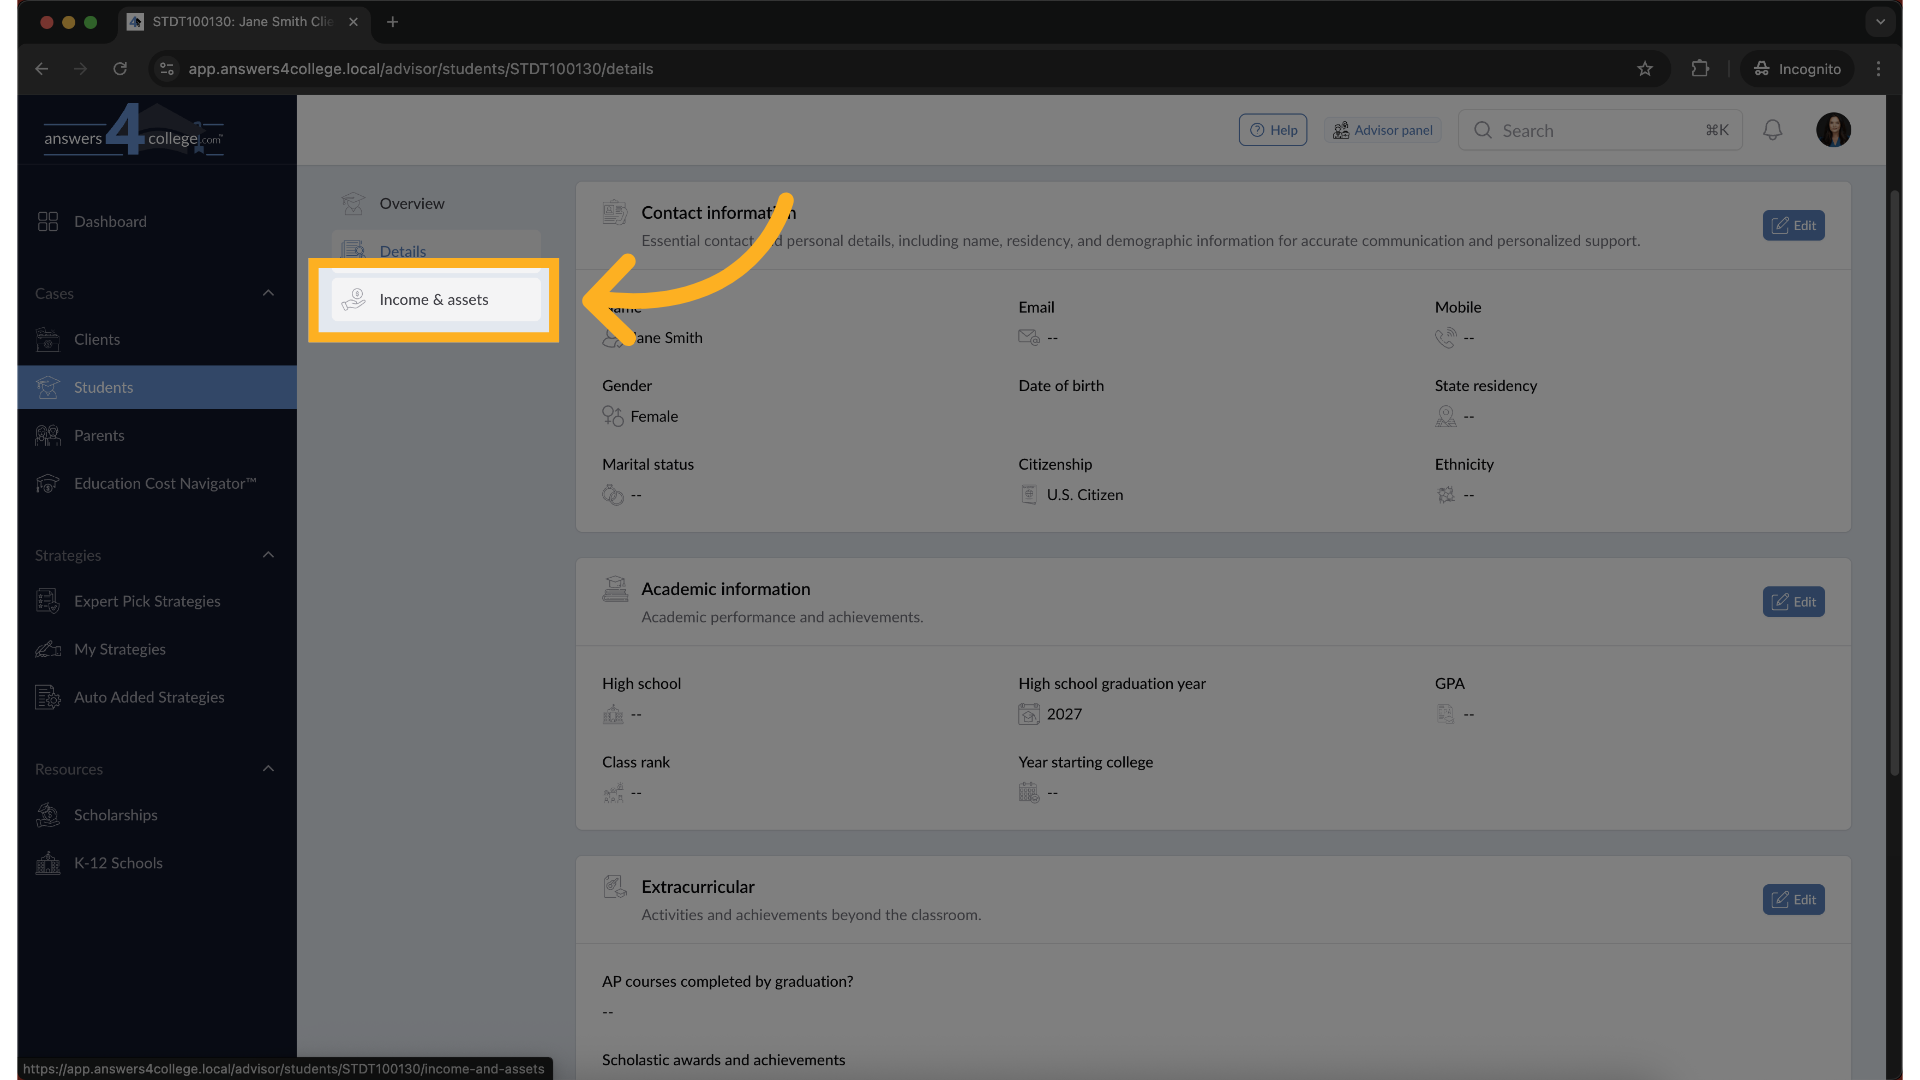The image size is (1920, 1080).
Task: Collapse the Cases sidebar section
Action: [x=268, y=293]
